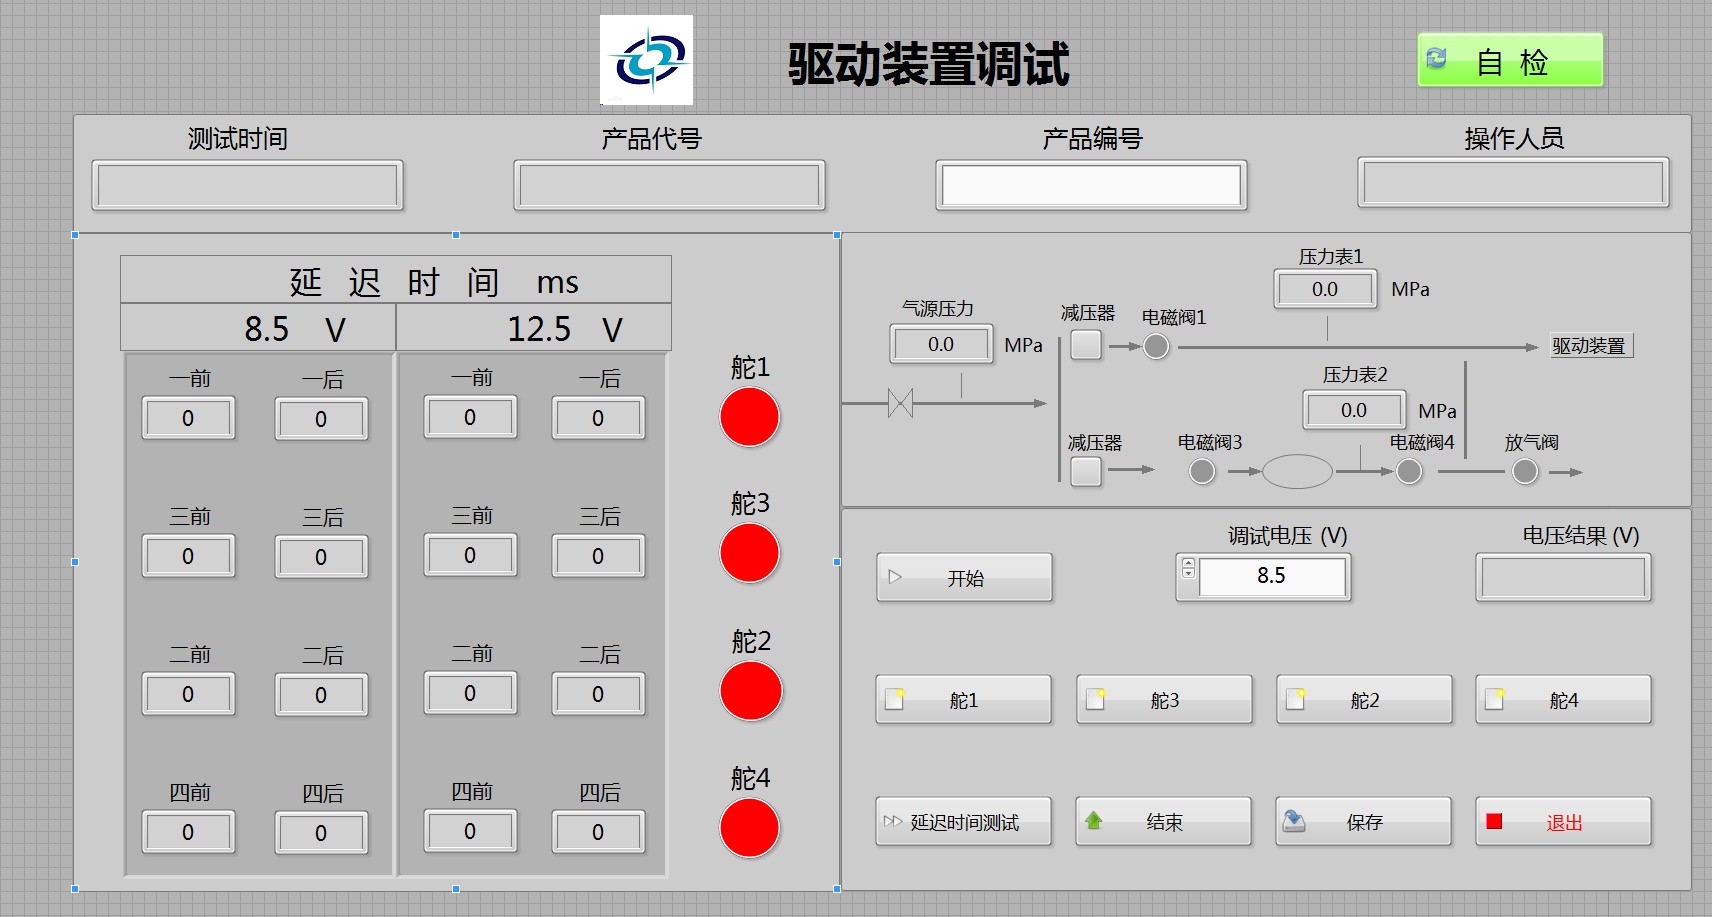Click the red 舵1 indicator light
This screenshot has width=1712, height=917.
pyautogui.click(x=750, y=417)
